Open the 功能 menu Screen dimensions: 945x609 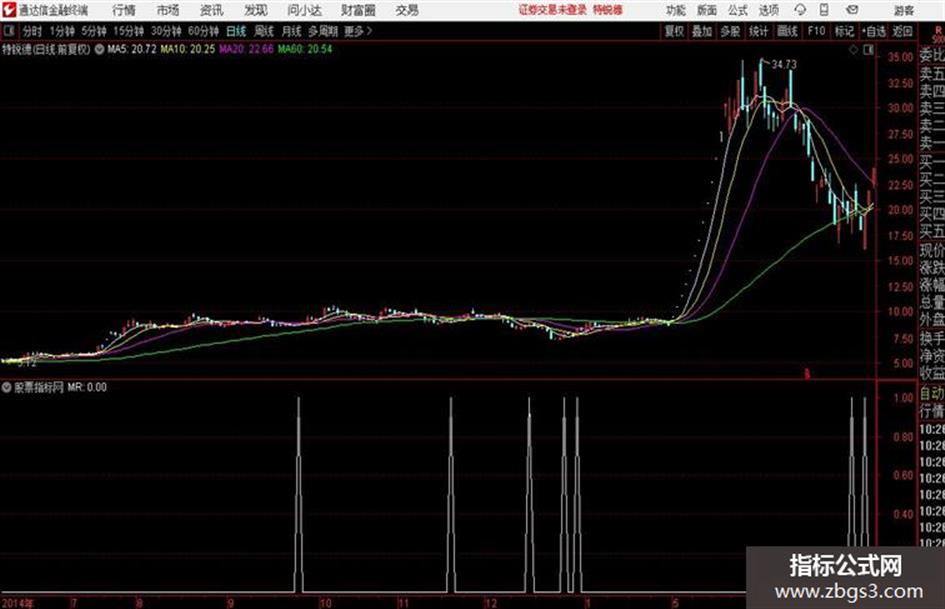tap(675, 10)
